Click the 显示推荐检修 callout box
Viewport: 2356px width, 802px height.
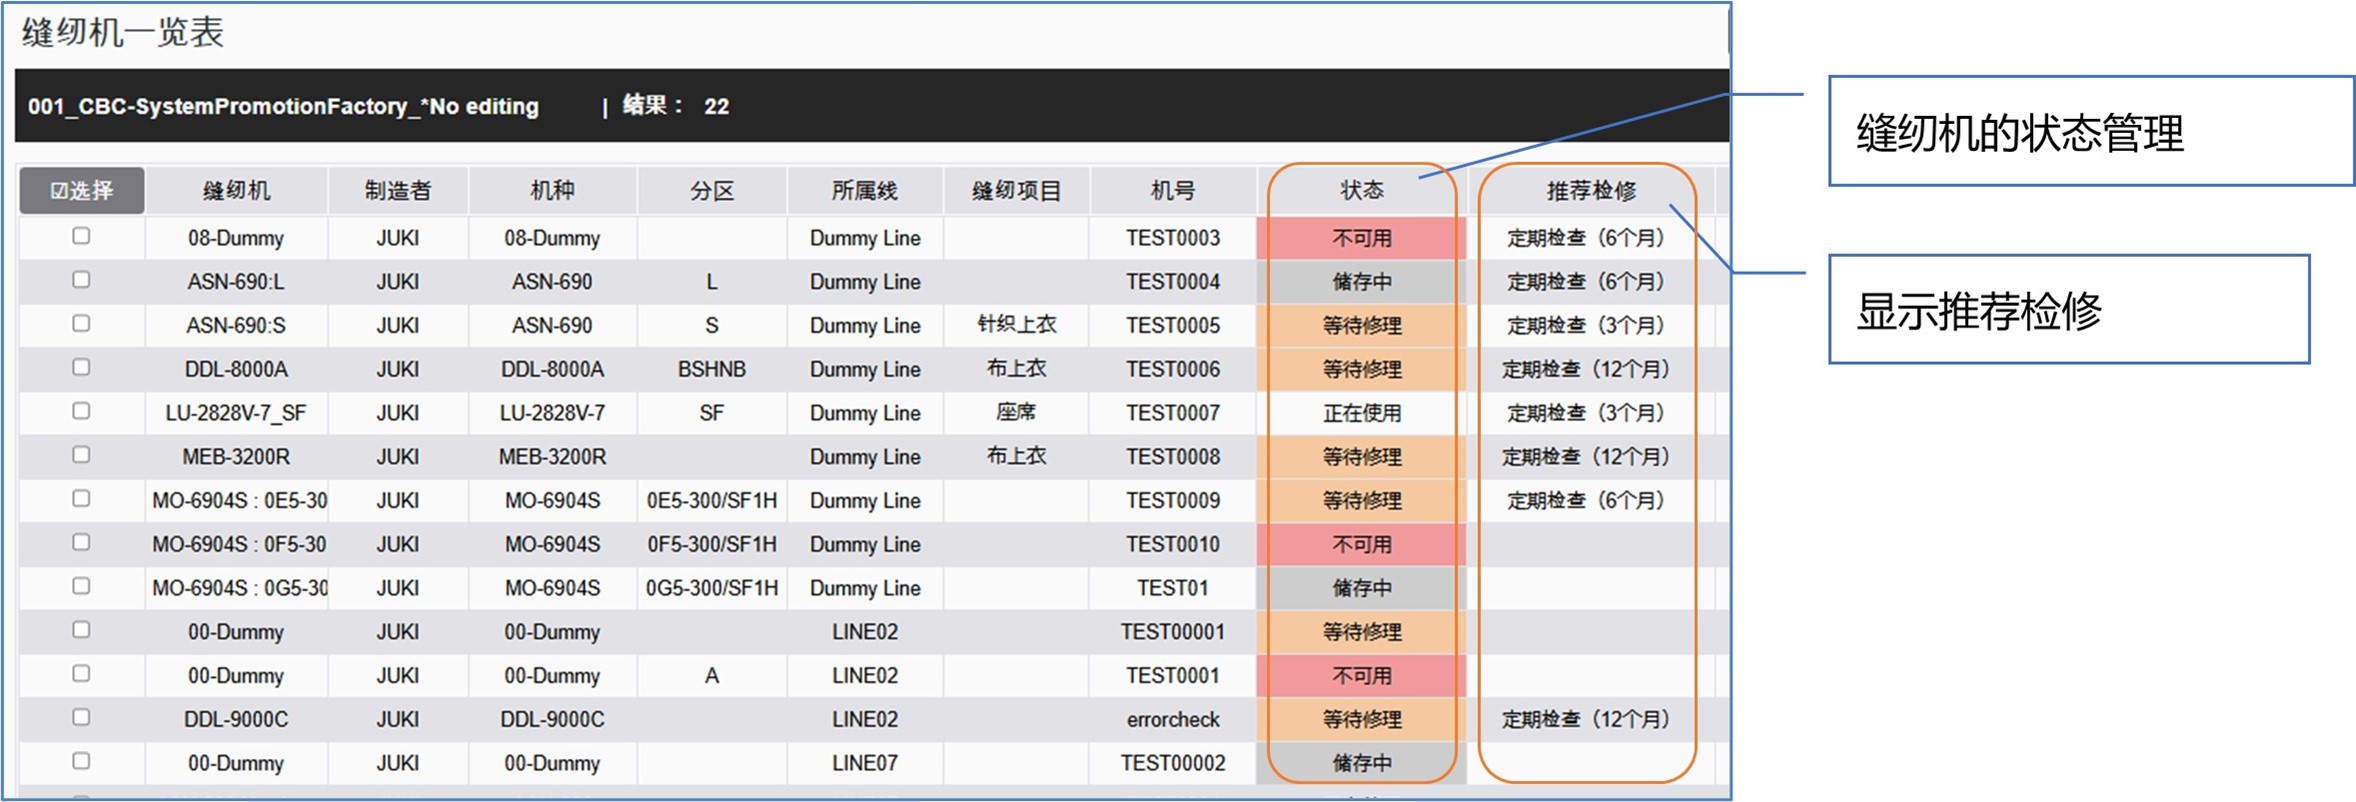coord(2068,310)
